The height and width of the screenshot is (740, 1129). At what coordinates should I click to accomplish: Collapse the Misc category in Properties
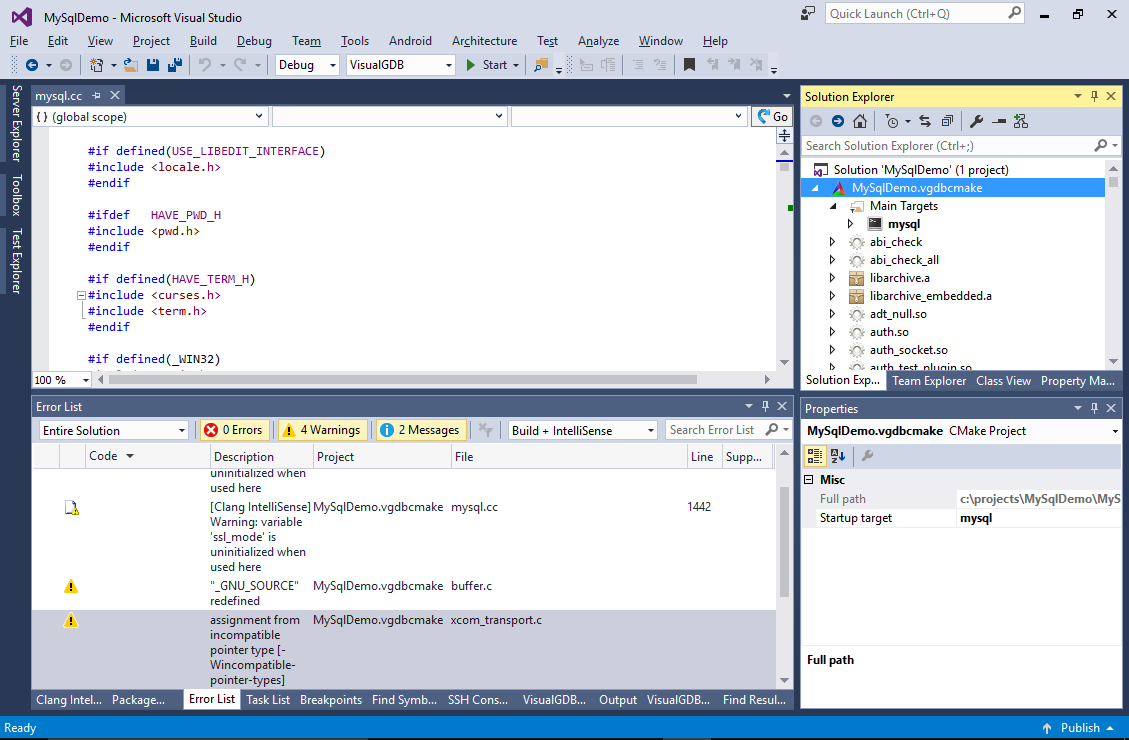[809, 479]
